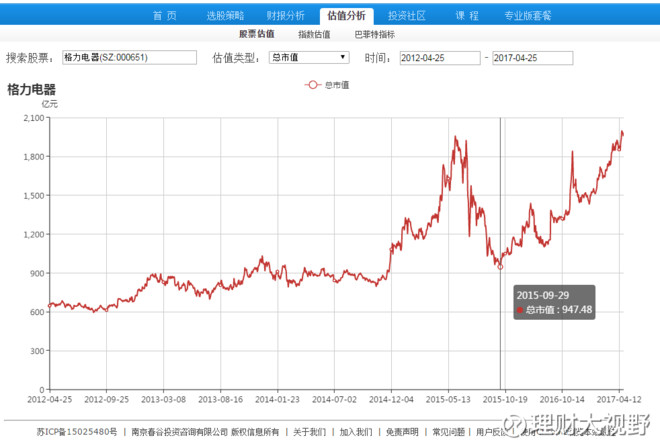This screenshot has width=660, height=442.
Task: Toggle the 总市值 legend series
Action: point(327,85)
